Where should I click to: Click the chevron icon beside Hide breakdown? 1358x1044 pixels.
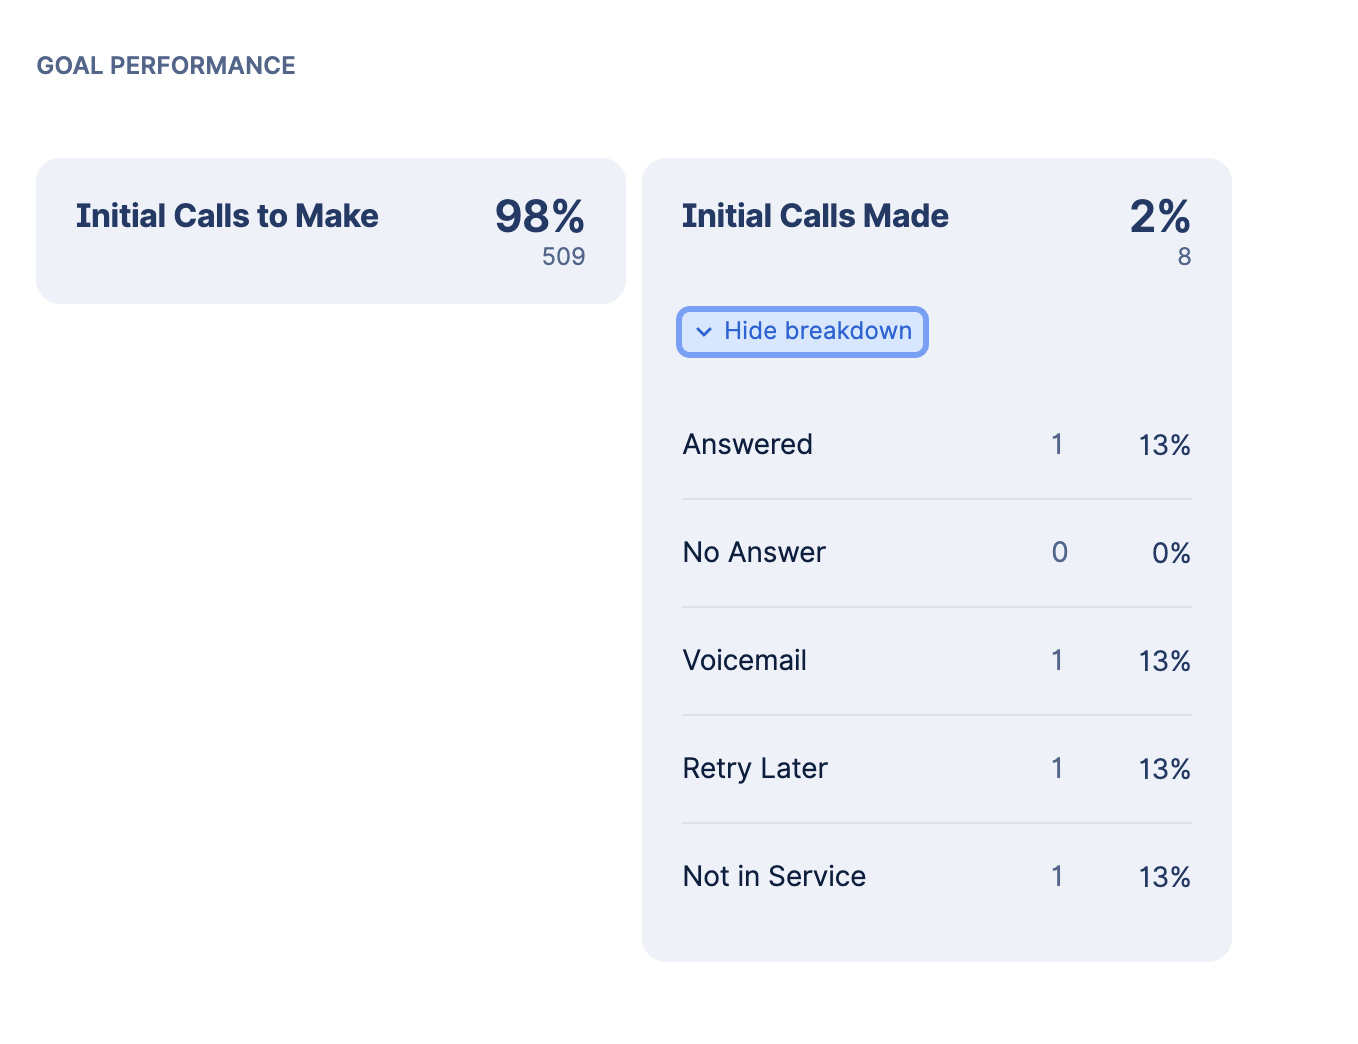click(x=704, y=332)
